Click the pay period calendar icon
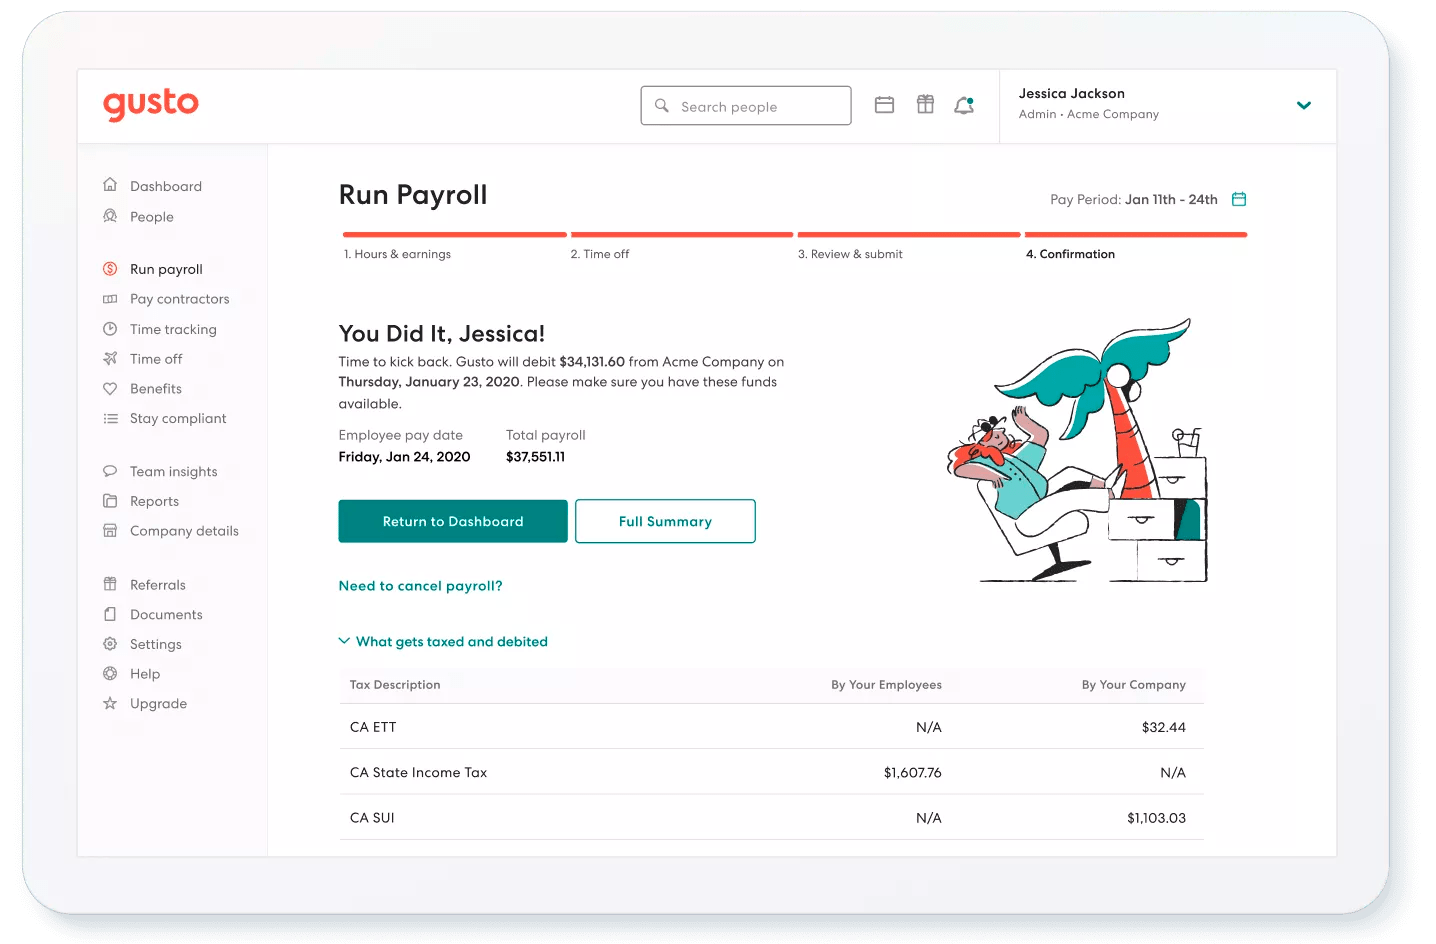Viewport: 1436px width, 944px height. (x=1238, y=199)
